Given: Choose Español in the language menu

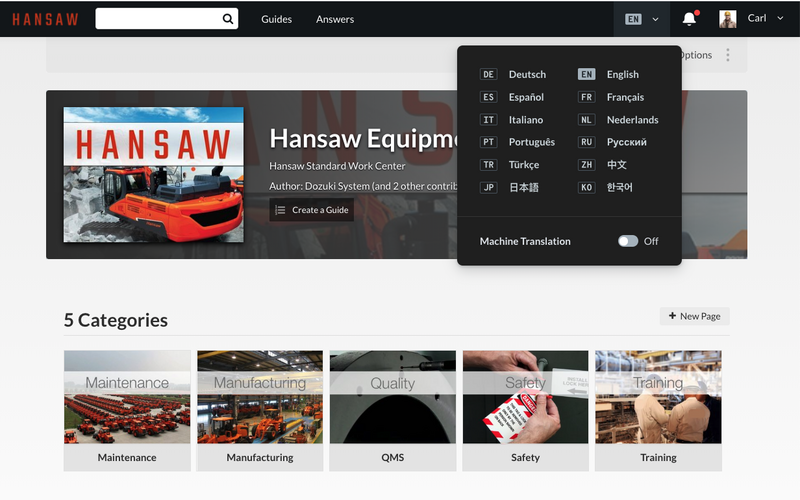Looking at the screenshot, I should (x=526, y=98).
